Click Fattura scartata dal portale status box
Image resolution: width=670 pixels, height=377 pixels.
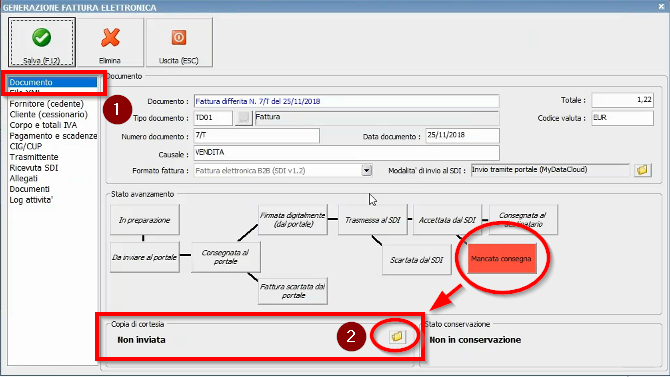point(293,291)
